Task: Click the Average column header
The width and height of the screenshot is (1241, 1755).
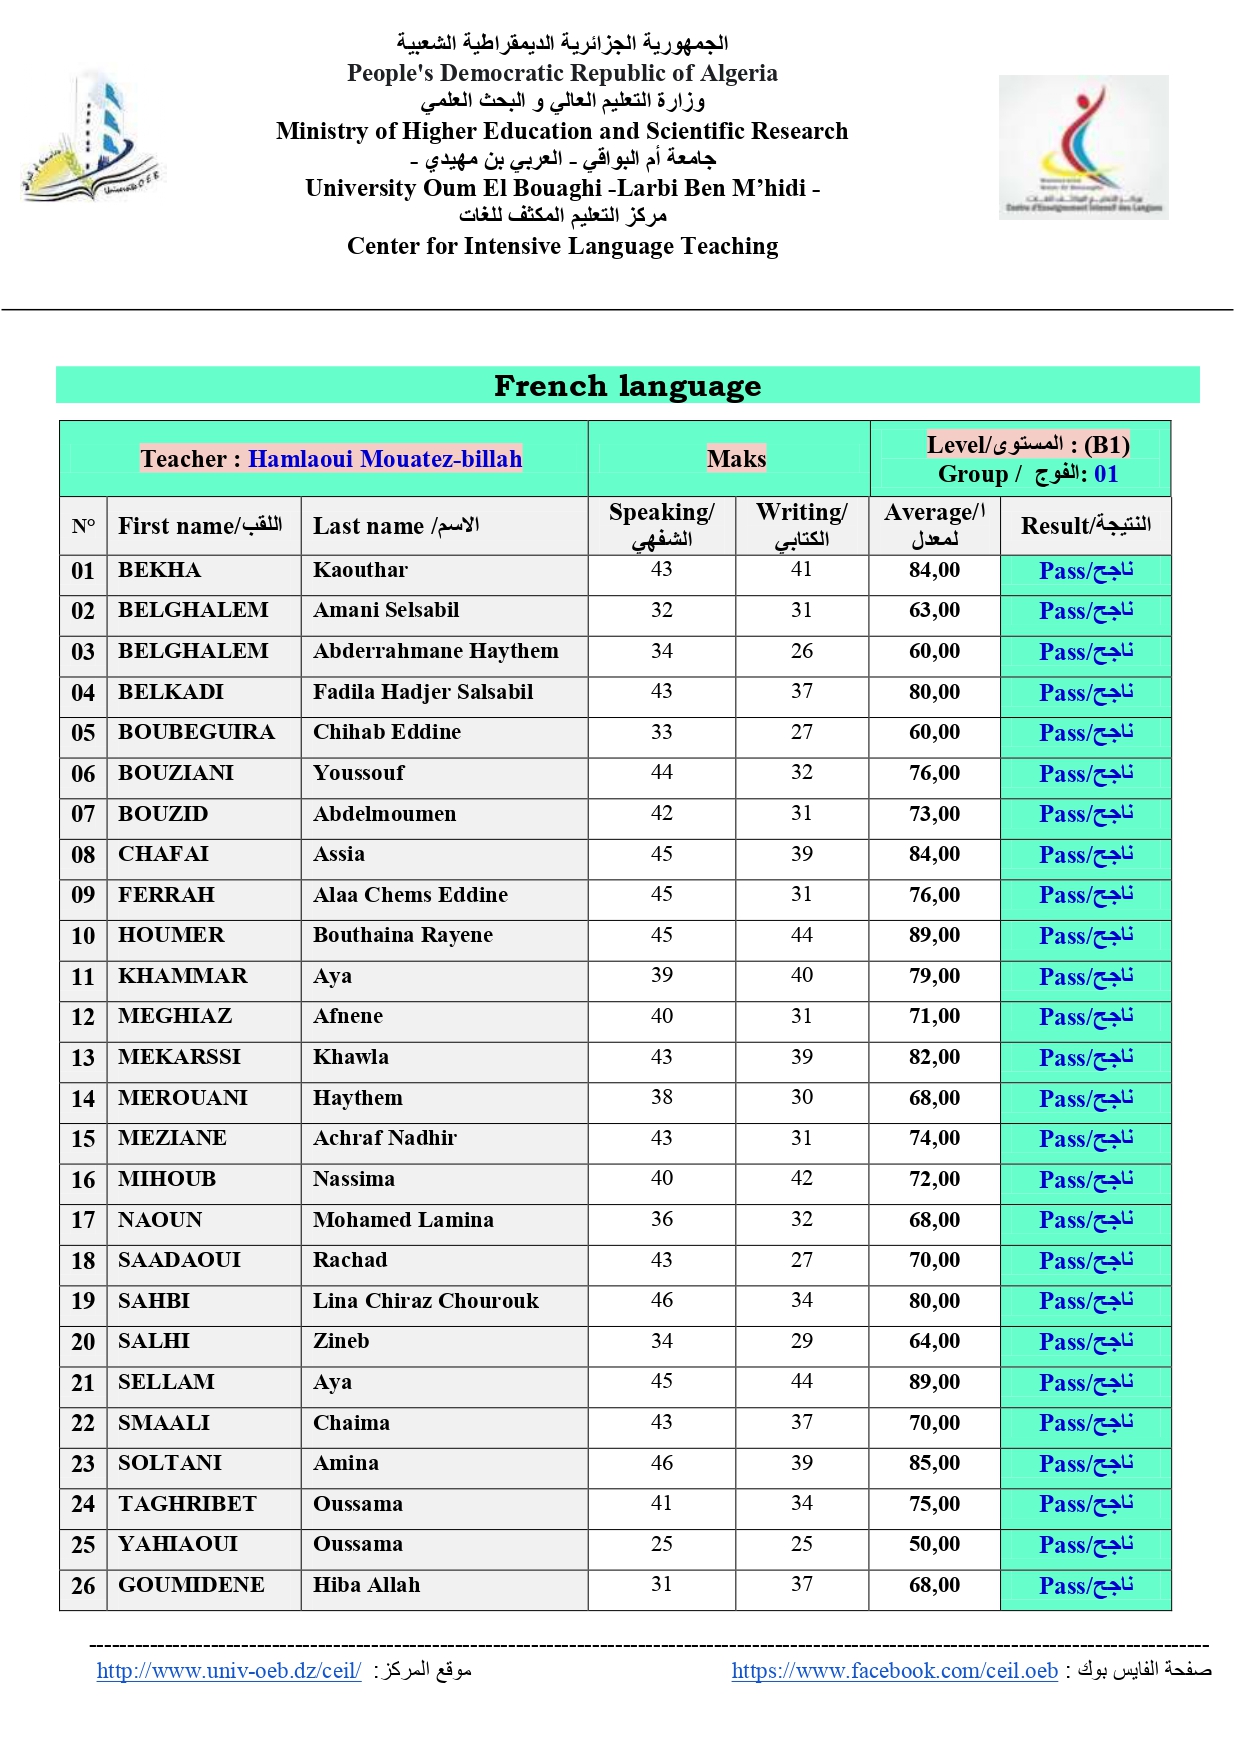Action: point(935,525)
